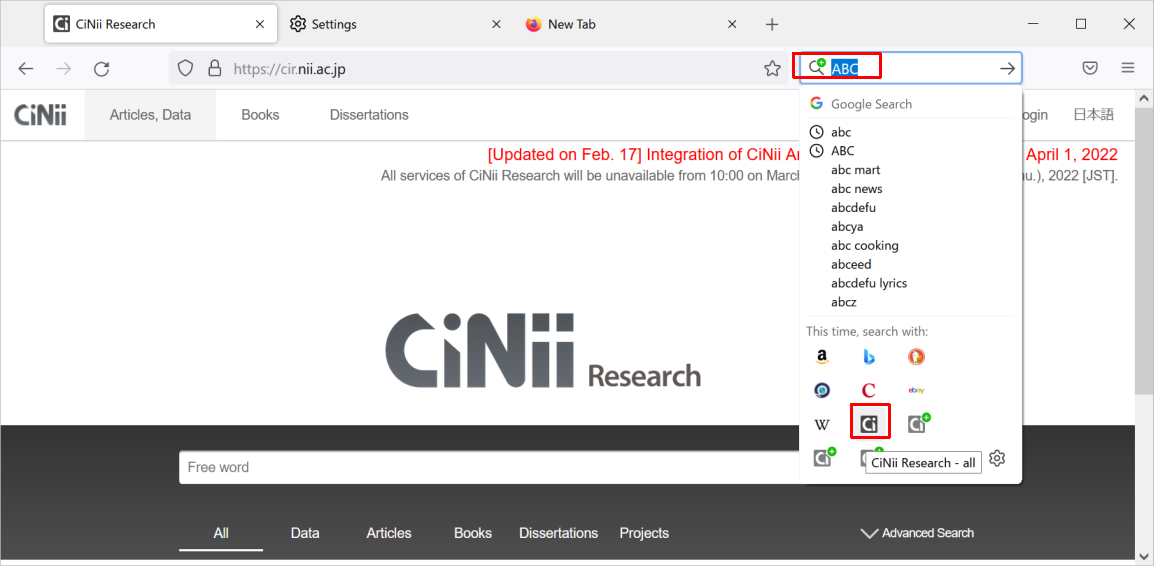Select the All search category tab
This screenshot has width=1154, height=566.
click(221, 533)
